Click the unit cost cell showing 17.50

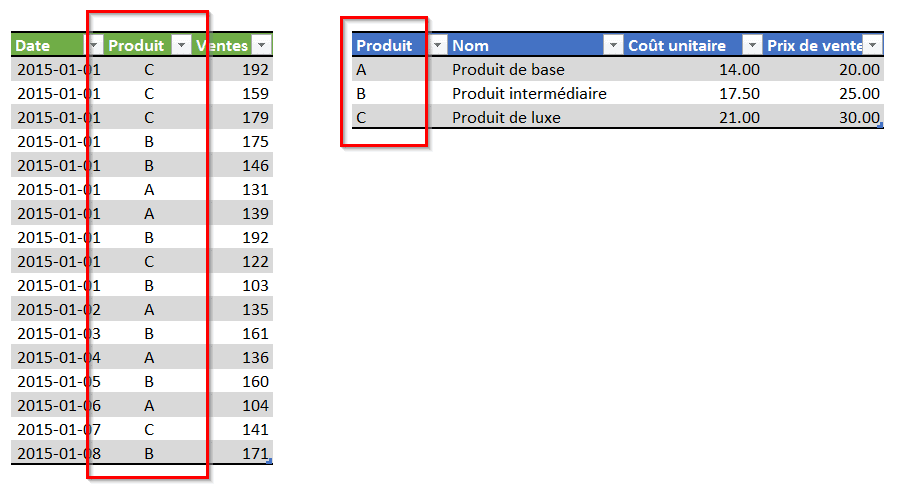point(739,94)
